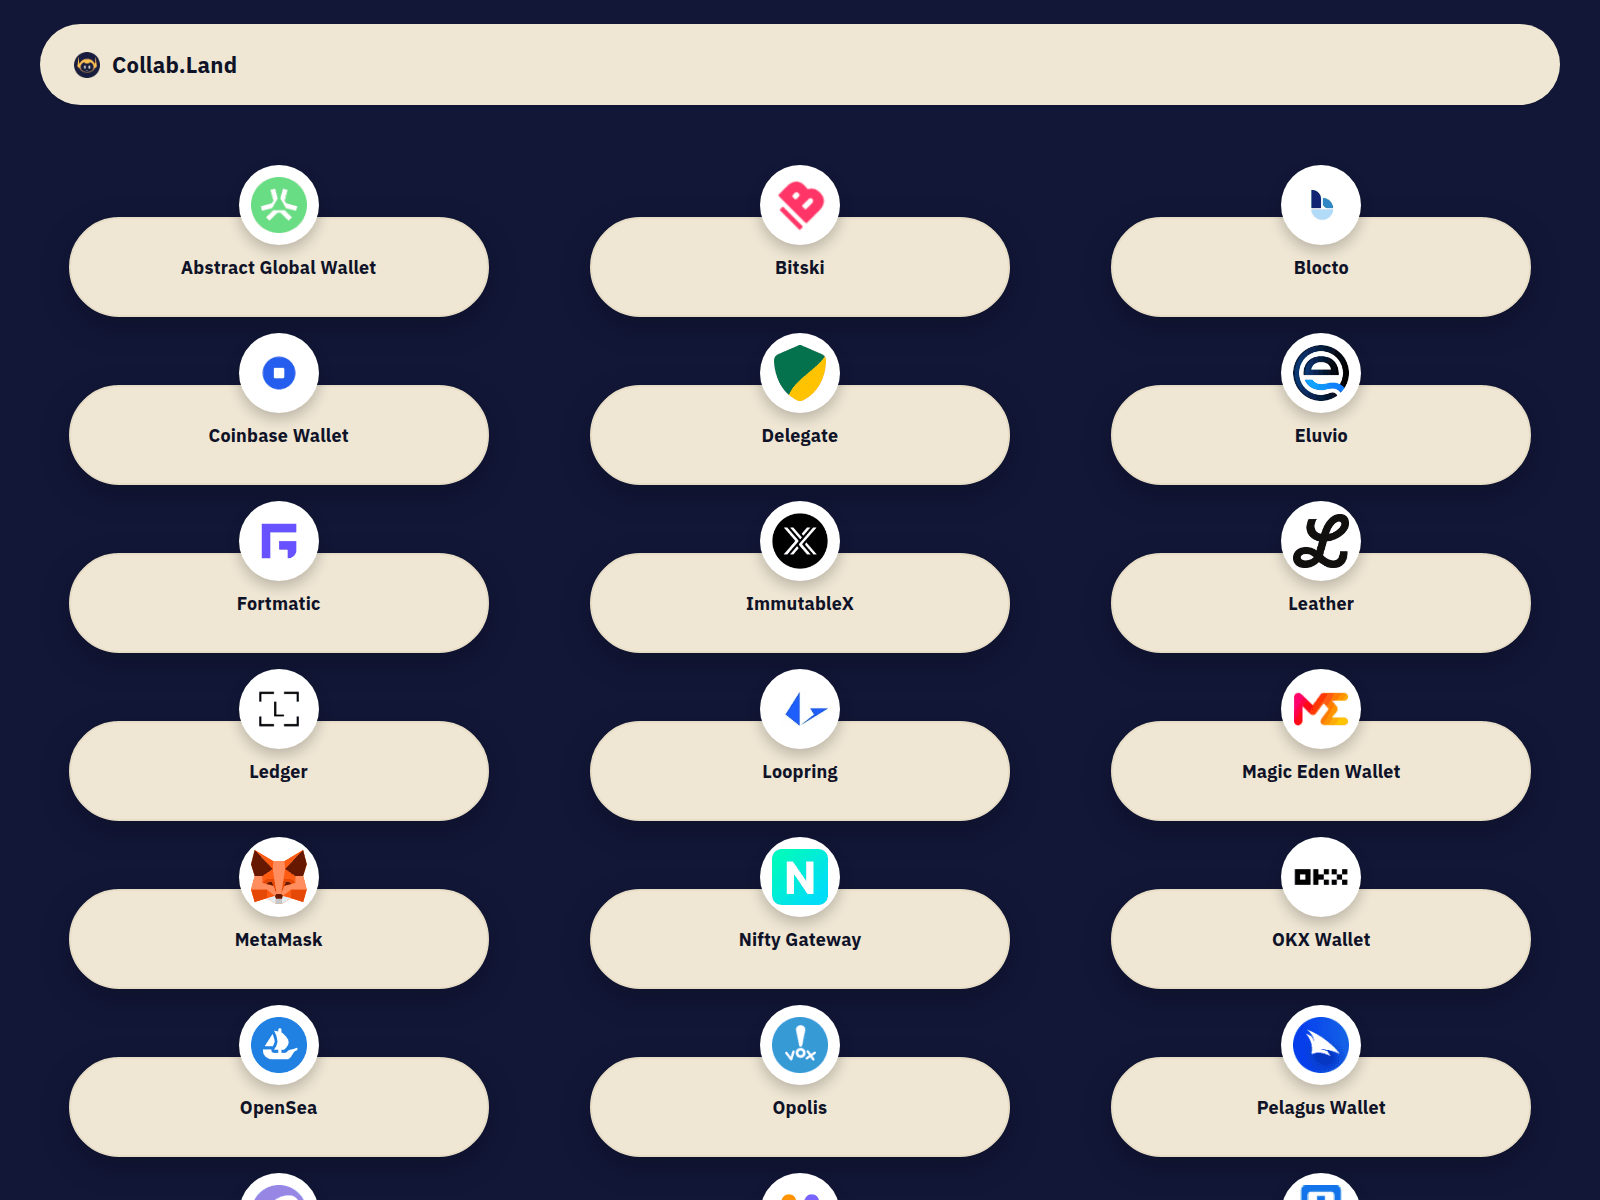
Task: Open the Collab.Land header title
Action: coord(174,65)
